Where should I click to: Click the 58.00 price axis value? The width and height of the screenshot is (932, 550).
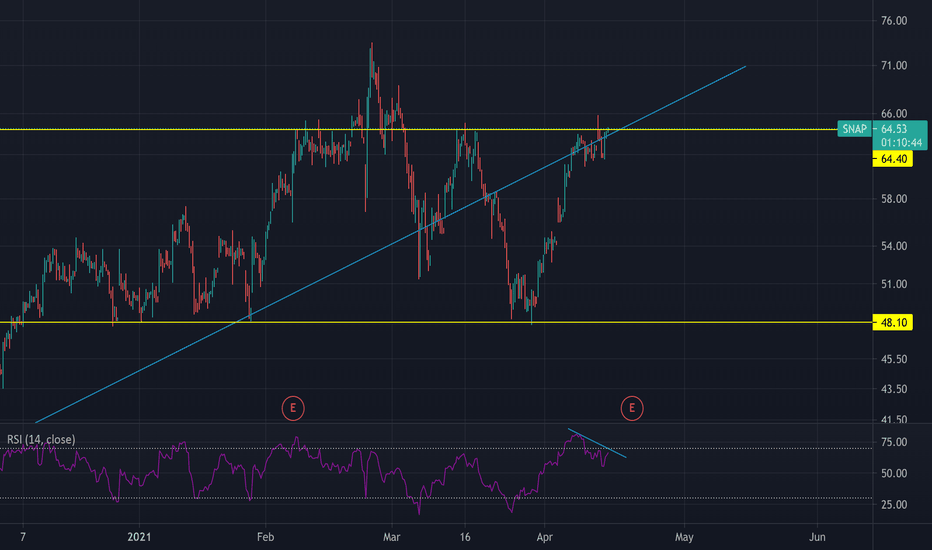coord(894,199)
